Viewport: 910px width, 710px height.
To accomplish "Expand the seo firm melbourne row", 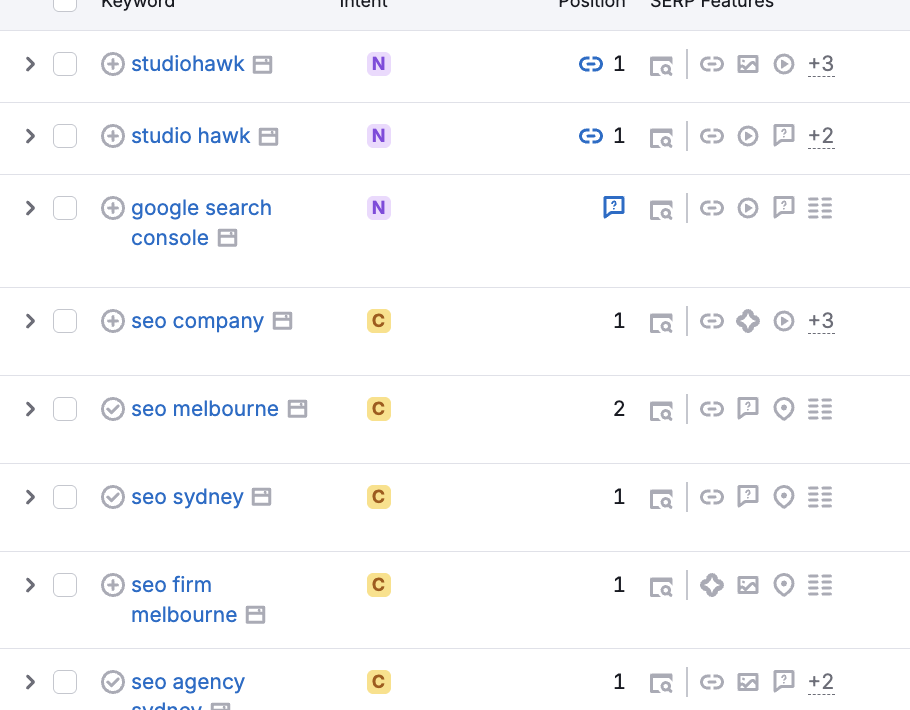I will click(x=30, y=585).
